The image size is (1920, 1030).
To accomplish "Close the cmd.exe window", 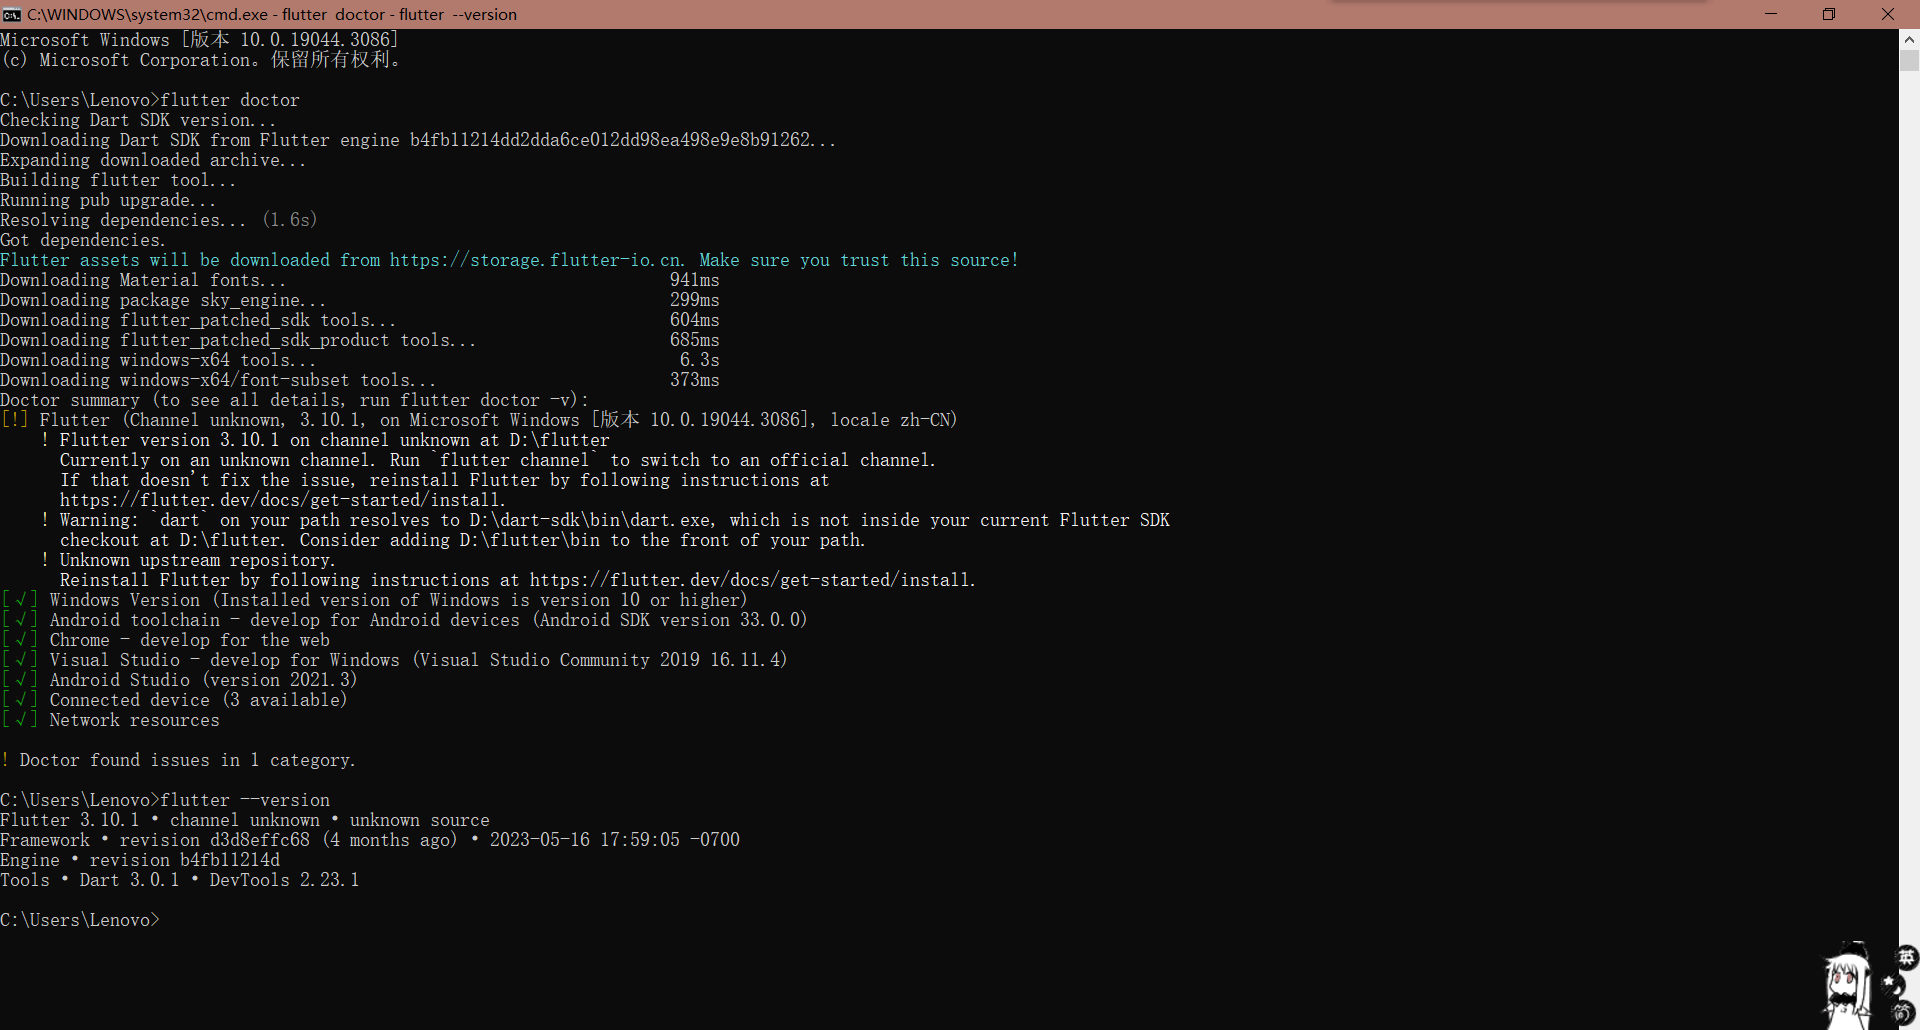I will tap(1888, 14).
